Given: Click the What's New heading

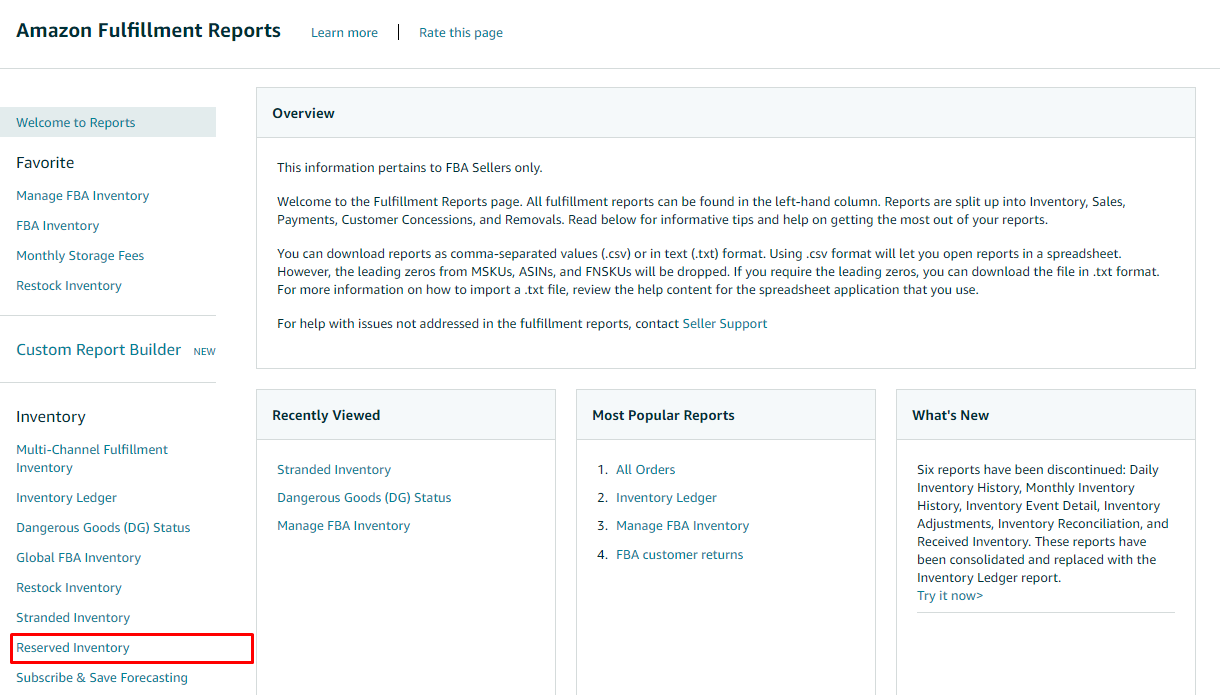Looking at the screenshot, I should (x=951, y=416).
